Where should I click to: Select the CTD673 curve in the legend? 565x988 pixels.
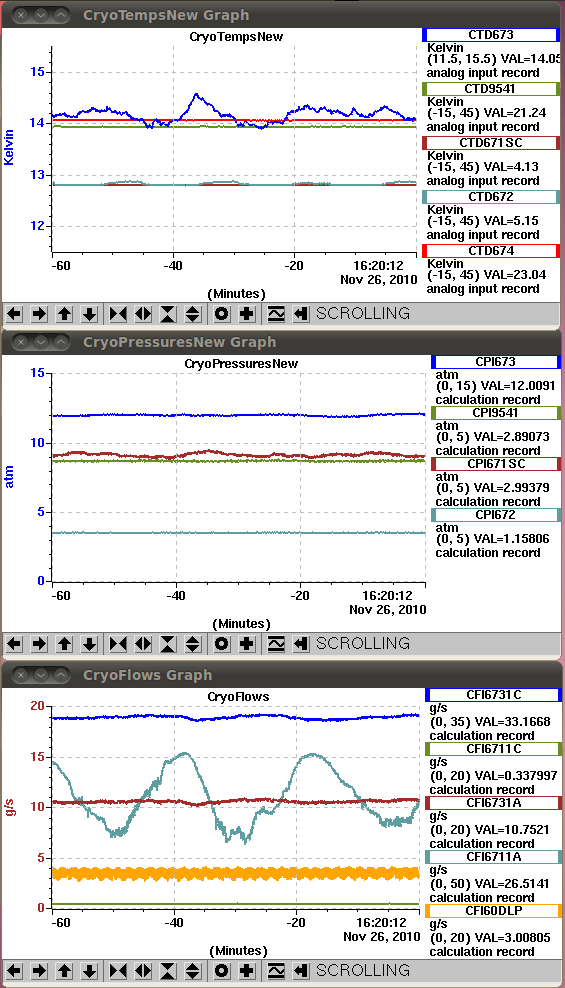coord(491,35)
